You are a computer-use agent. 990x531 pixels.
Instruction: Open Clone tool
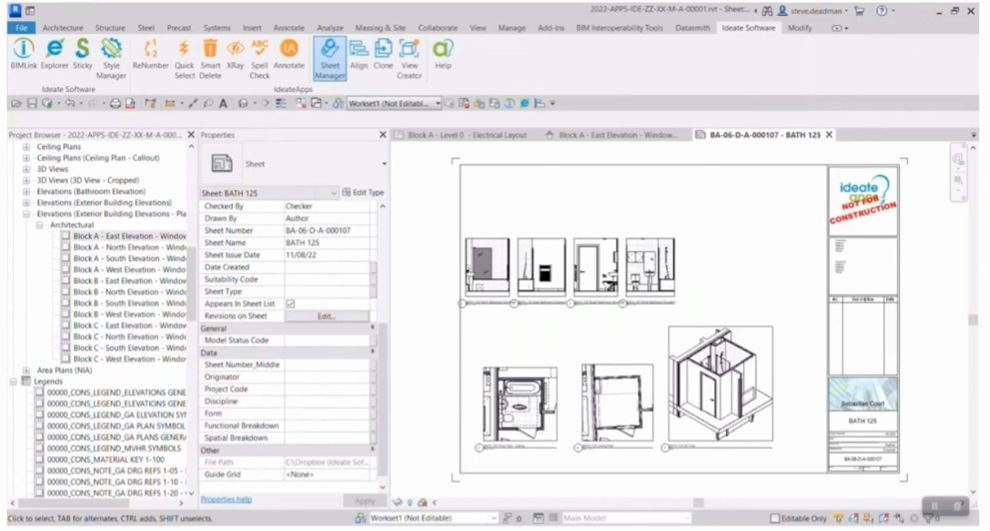coord(383,54)
